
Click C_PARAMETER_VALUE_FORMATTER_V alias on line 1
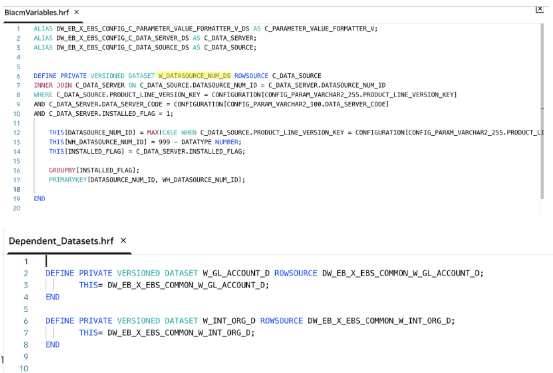(x=321, y=29)
